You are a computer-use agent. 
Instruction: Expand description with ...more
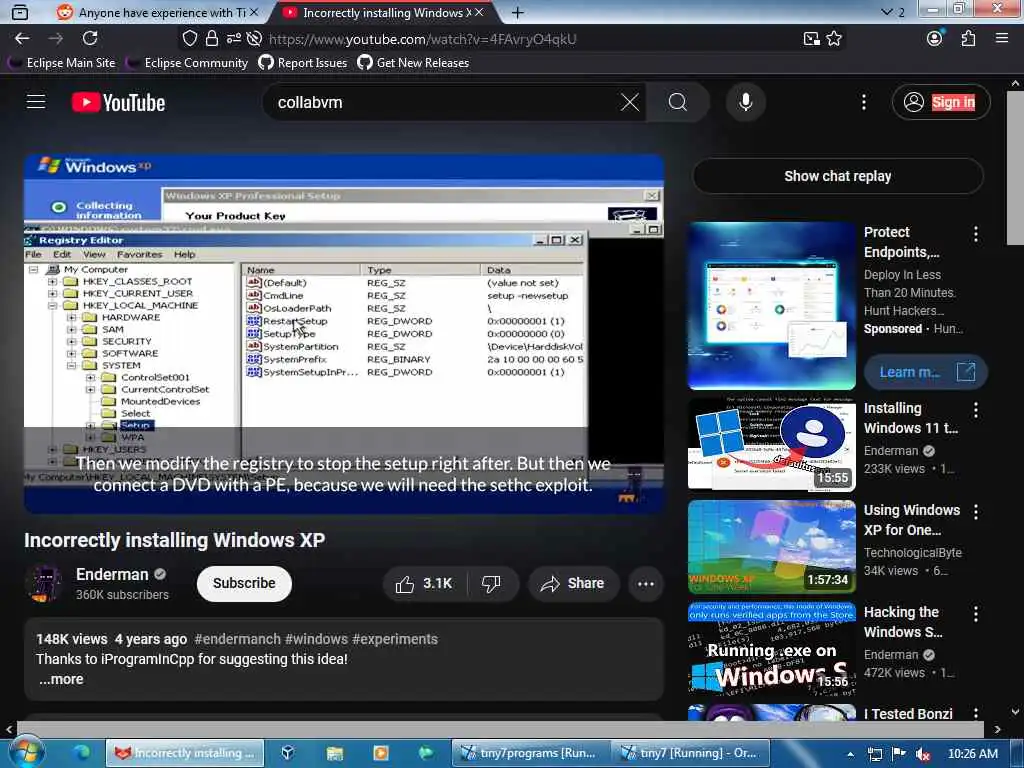[x=61, y=679]
